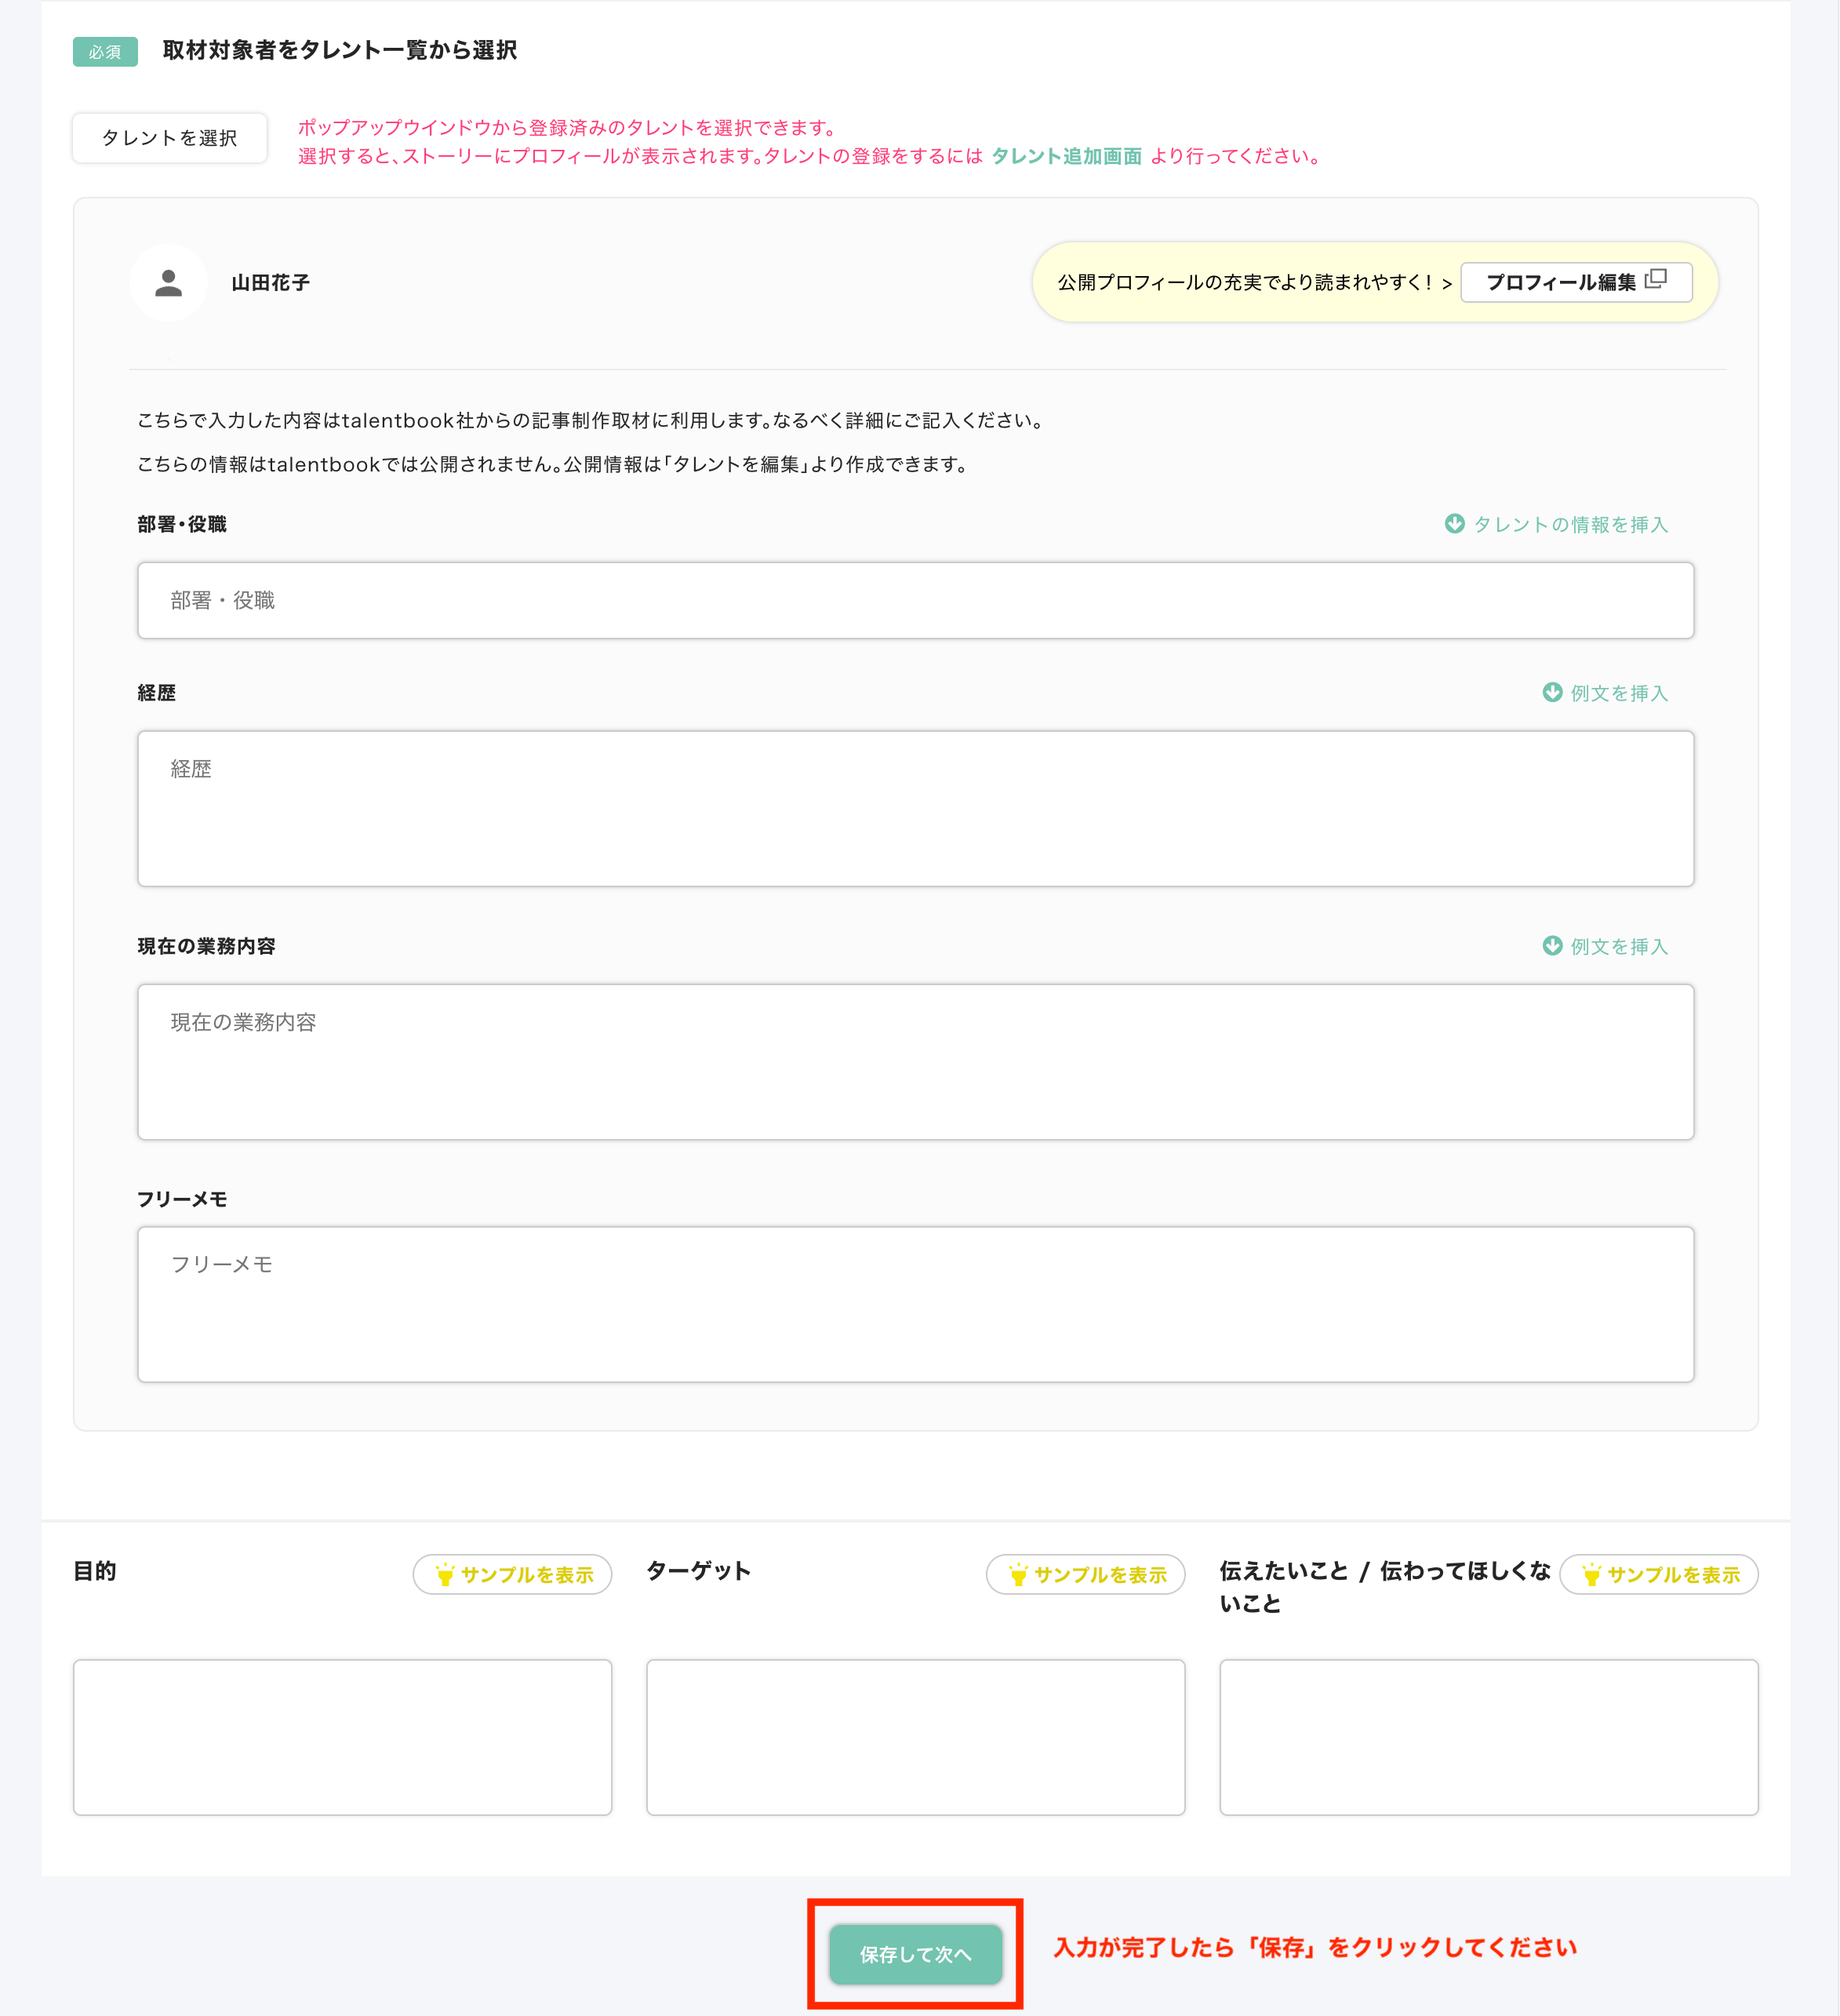Click into the 現在の業務内容 text area
1840x2016 pixels.
point(915,1062)
